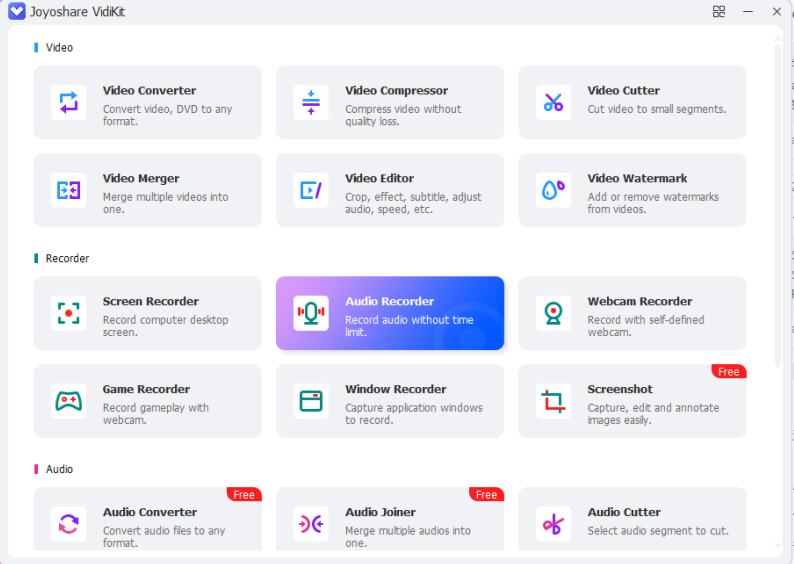This screenshot has height=564, width=794.
Task: Close the Joyoshare VidiKit window
Action: (x=777, y=11)
